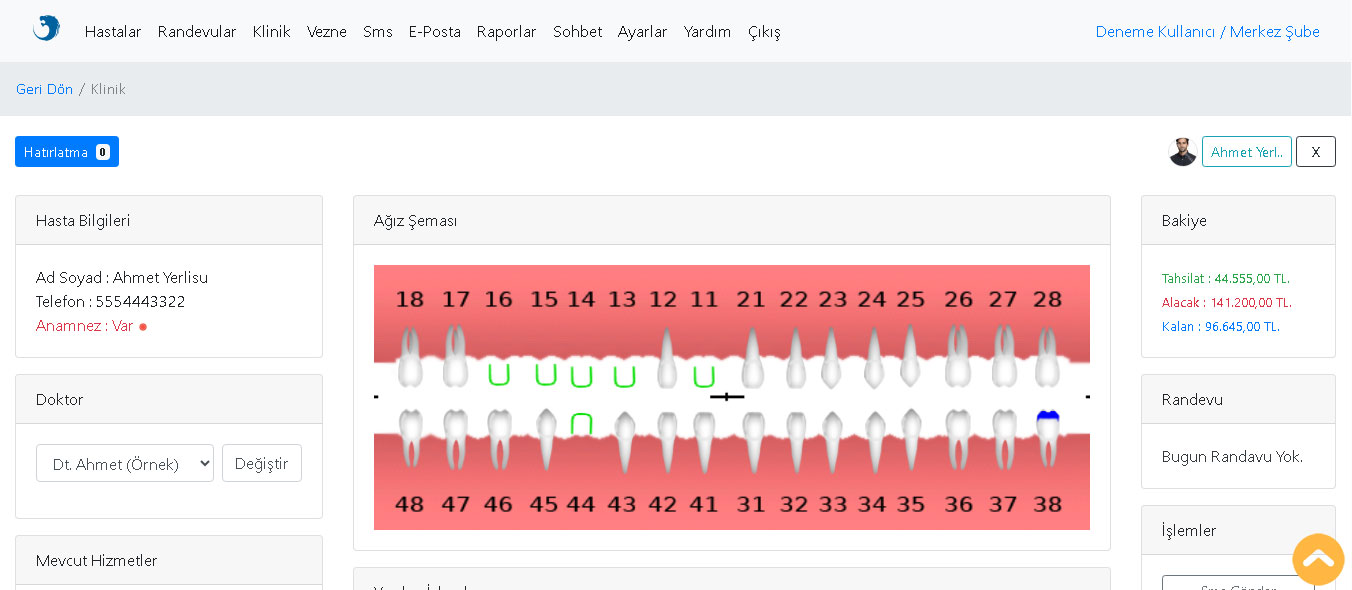Image resolution: width=1352 pixels, height=590 pixels.
Task: Open the Raporlar menu
Action: pyautogui.click(x=507, y=32)
